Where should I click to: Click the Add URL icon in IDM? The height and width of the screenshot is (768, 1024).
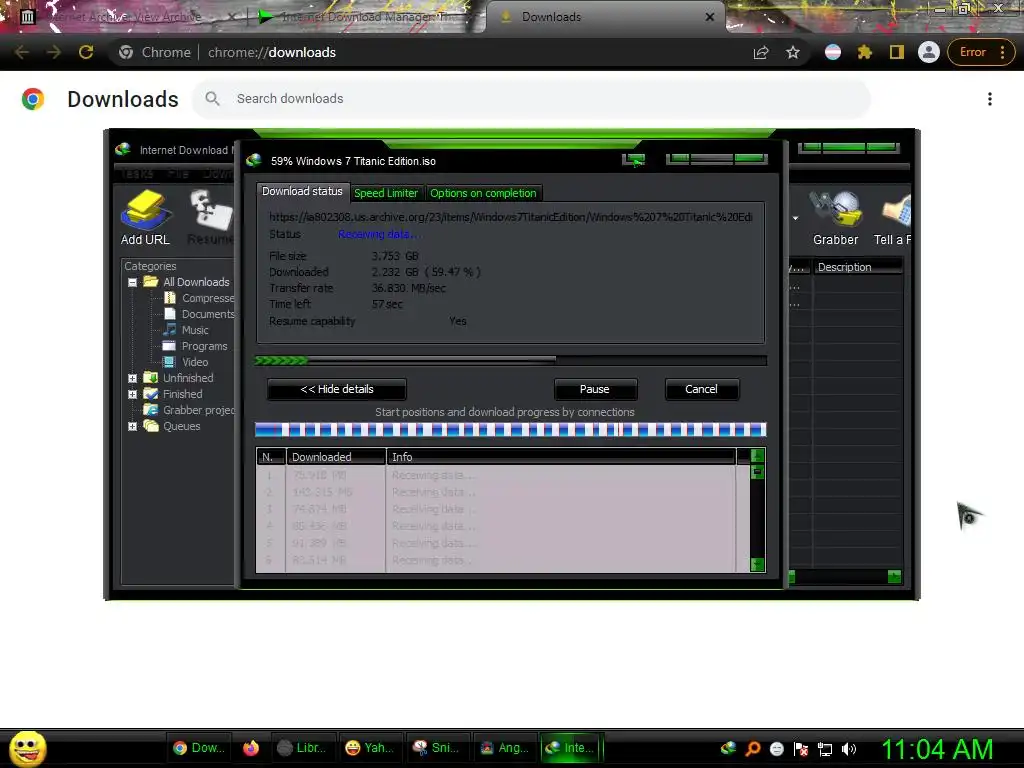[x=145, y=210]
